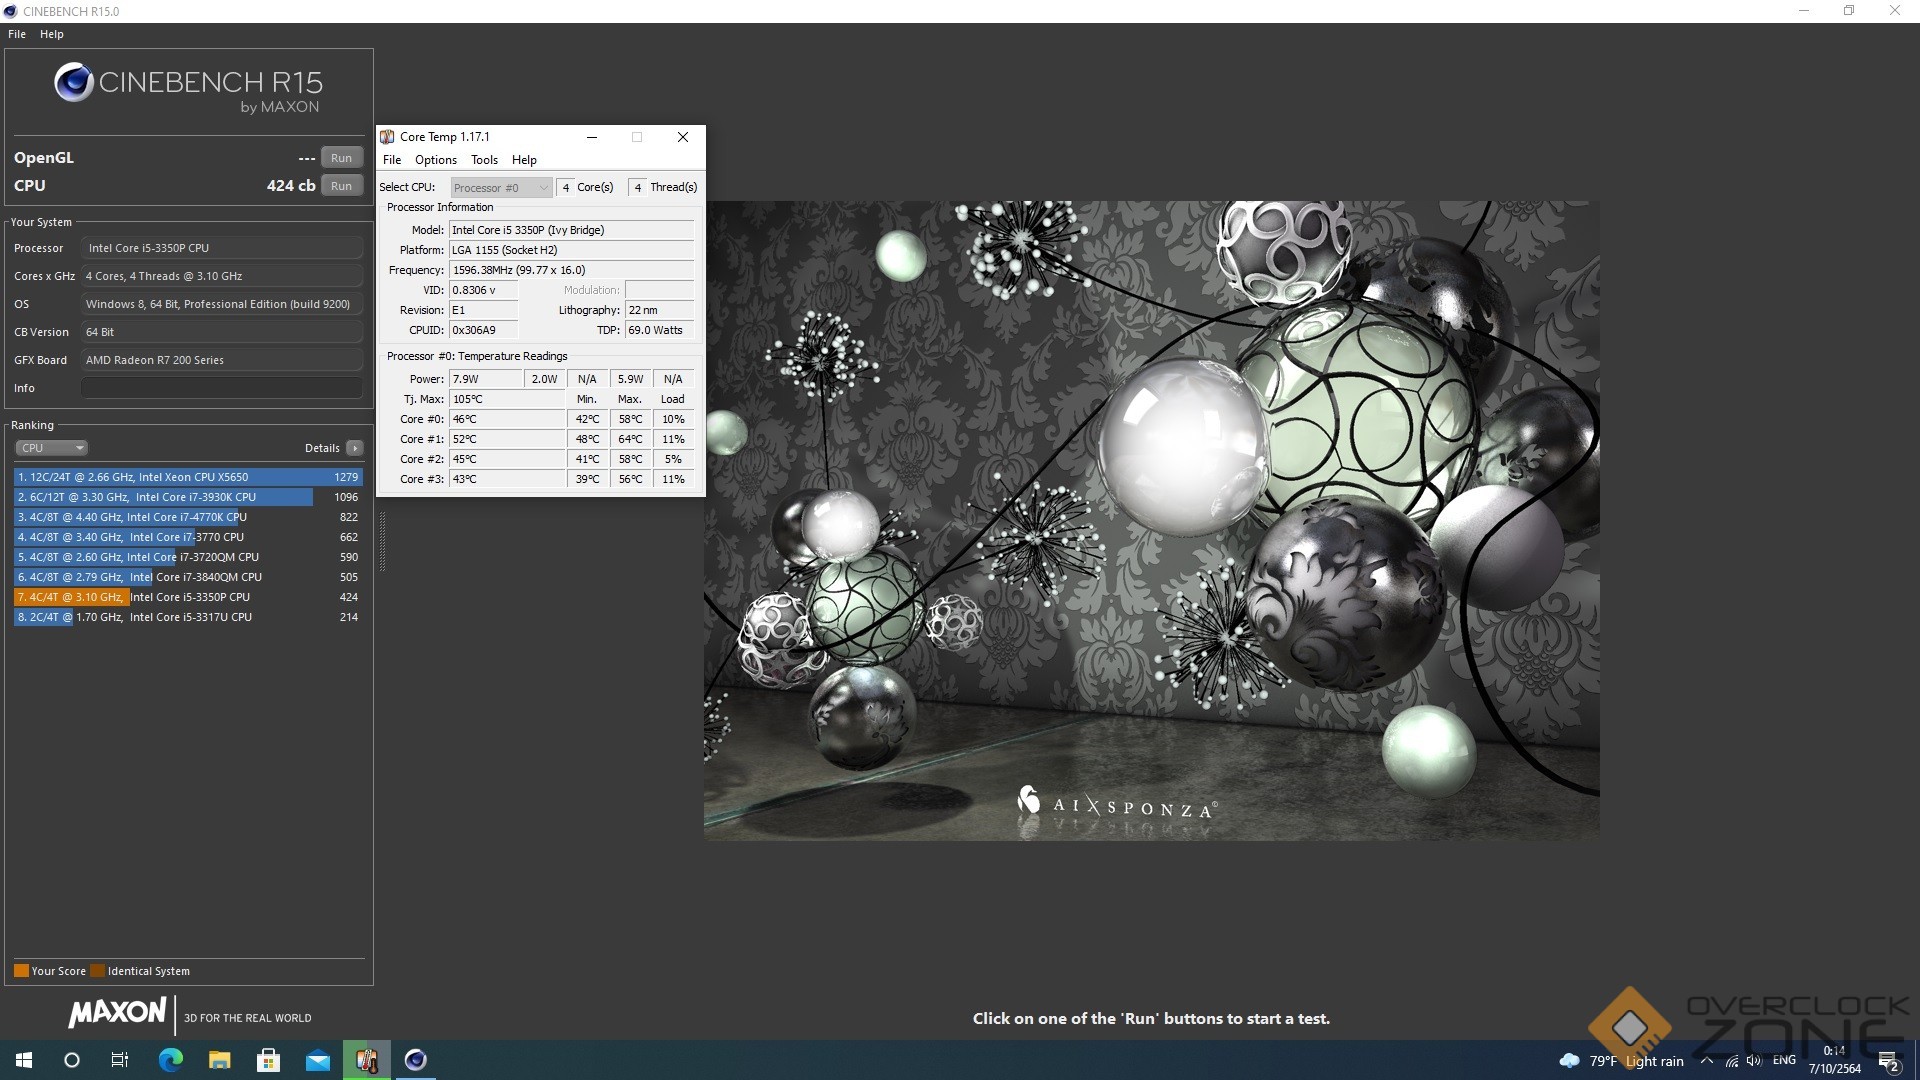
Task: Open Microsoft Edge from taskbar
Action: (x=170, y=1060)
